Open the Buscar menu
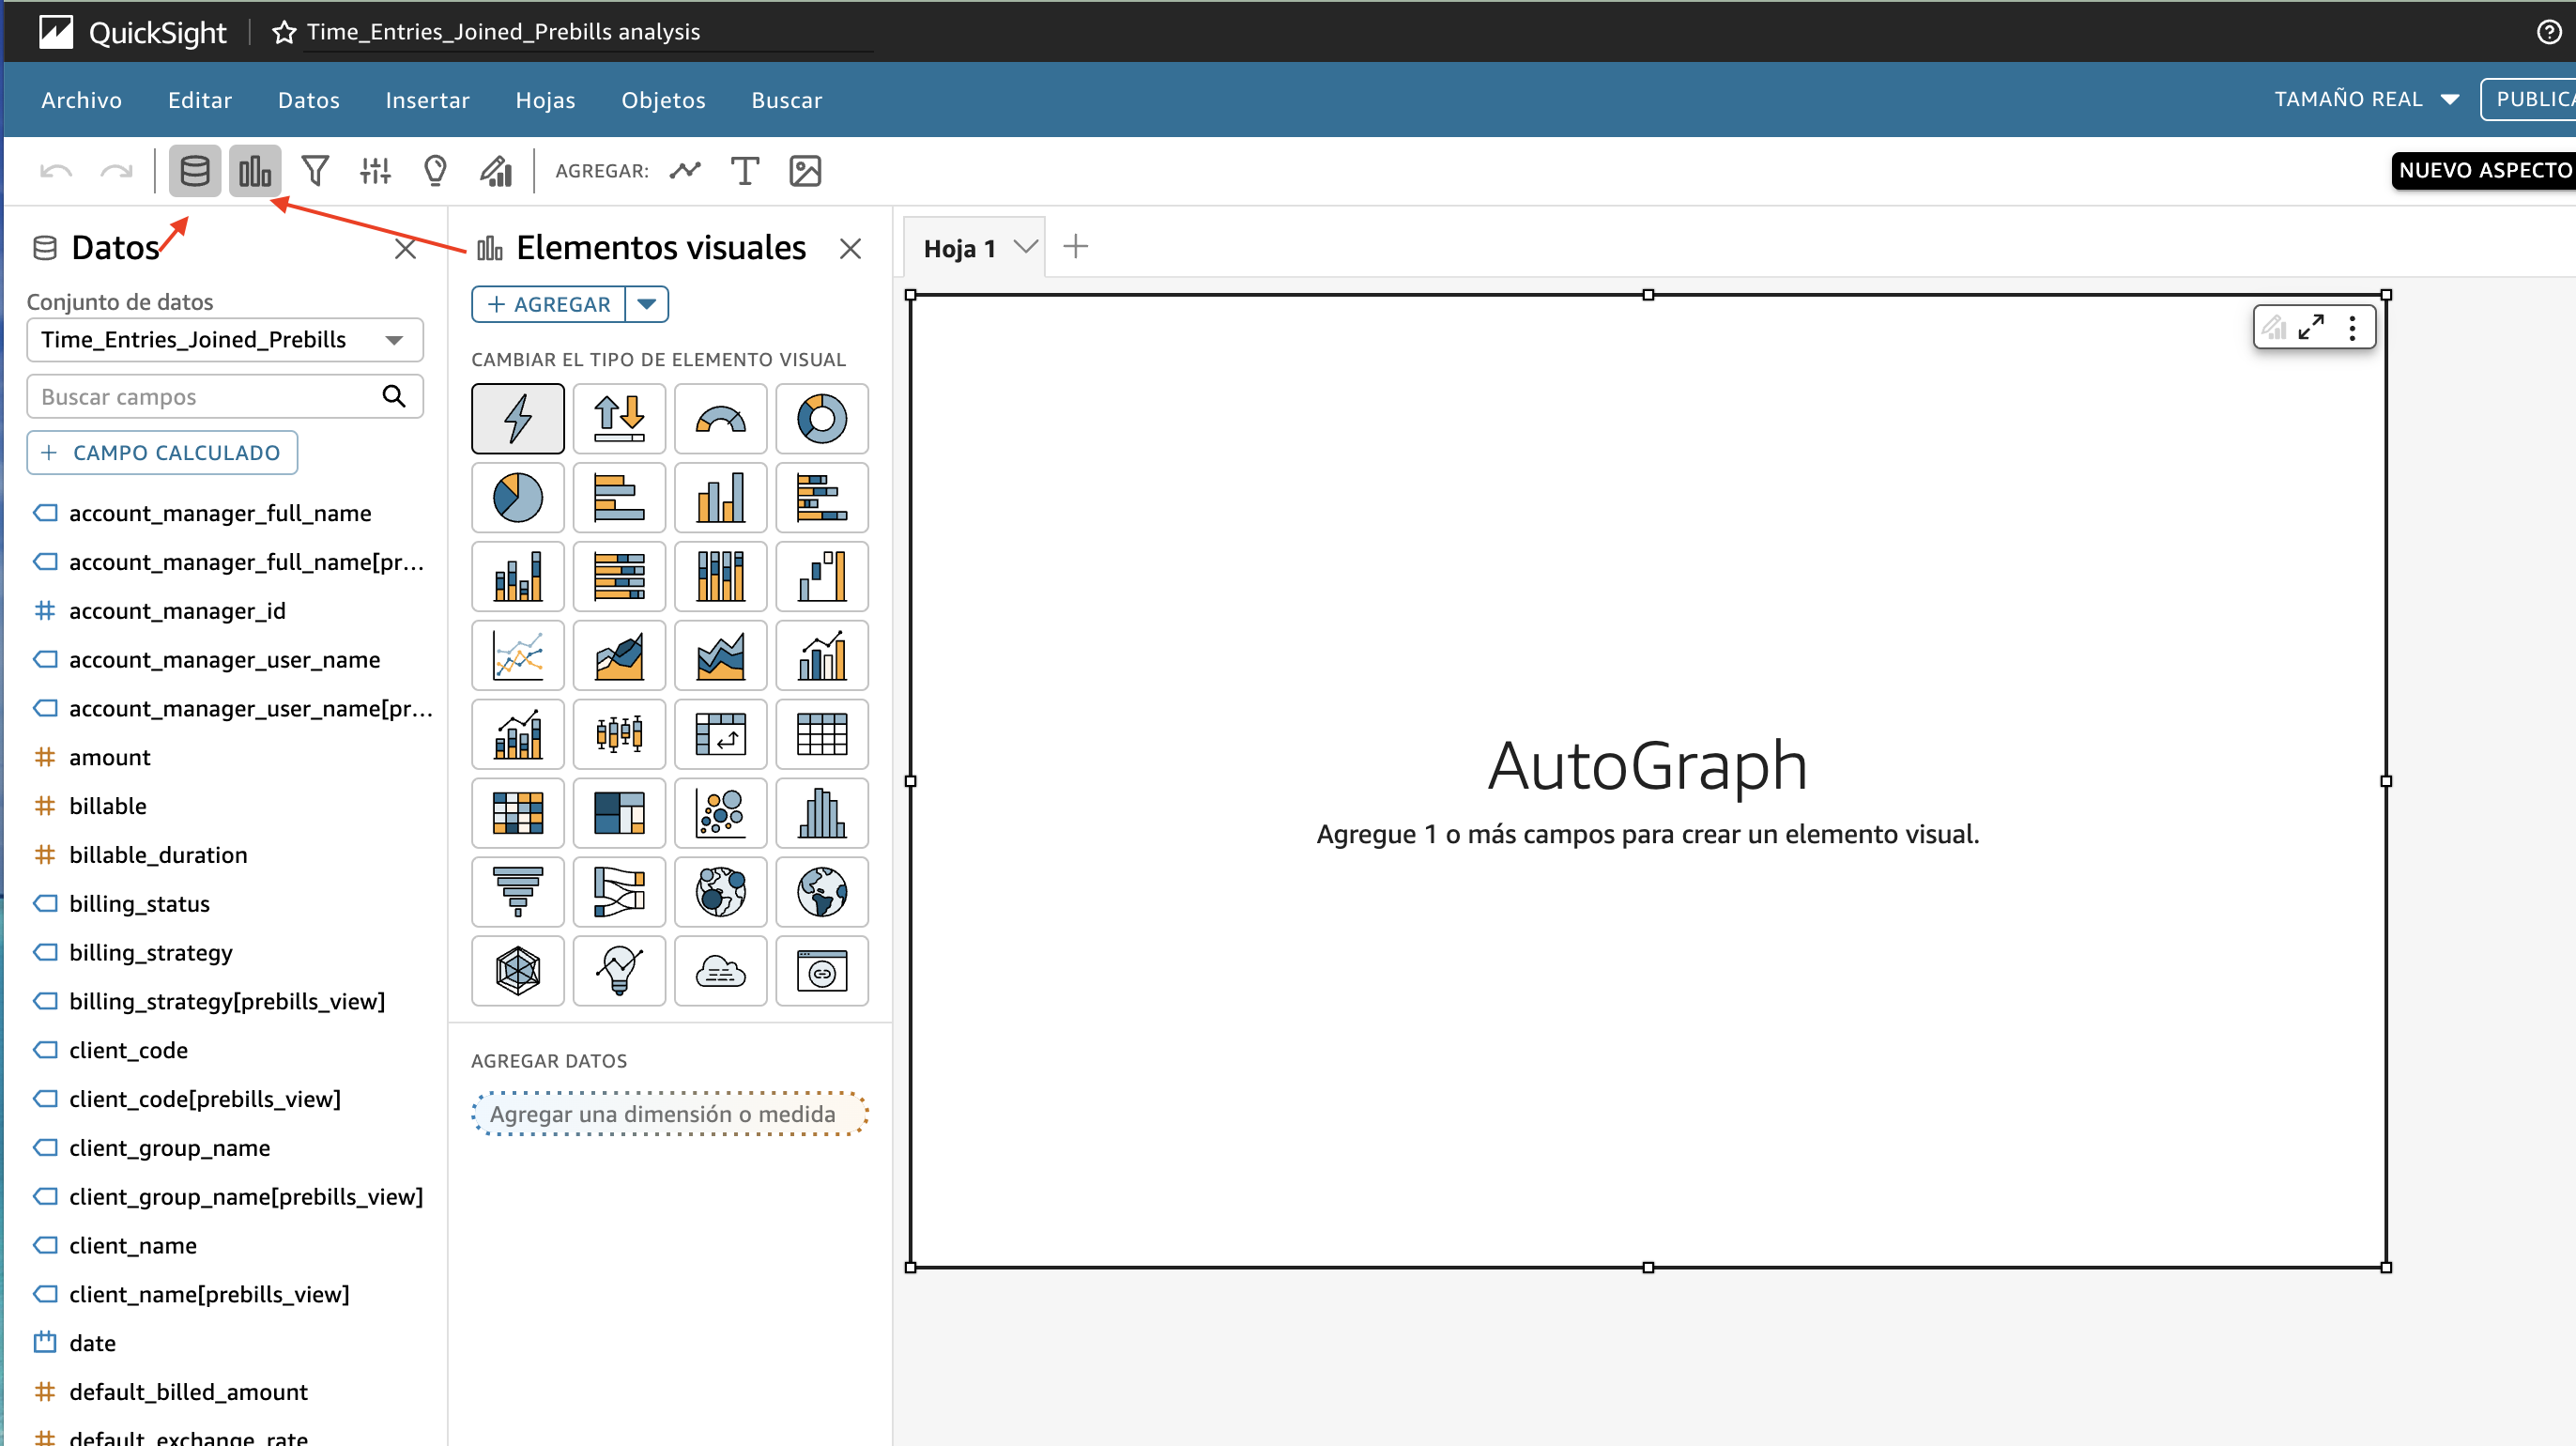Image resolution: width=2576 pixels, height=1446 pixels. pos(786,100)
